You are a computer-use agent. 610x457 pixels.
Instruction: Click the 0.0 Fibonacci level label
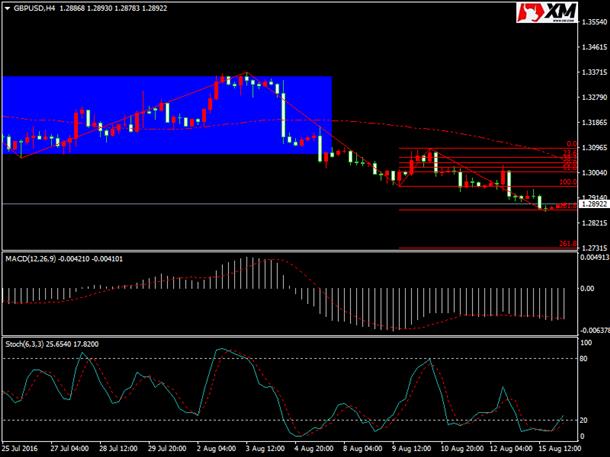coord(571,144)
